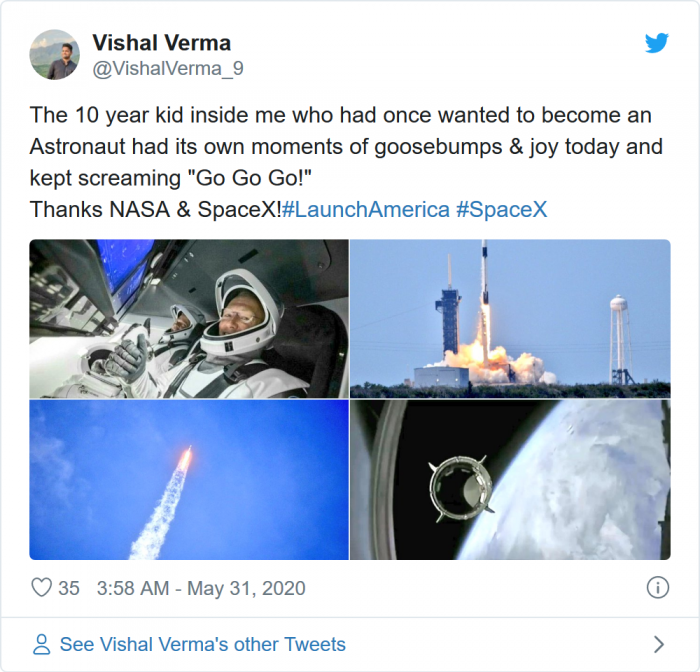The height and width of the screenshot is (672, 700).
Task: Open the astronauts in capsule photo
Action: pyautogui.click(x=188, y=318)
